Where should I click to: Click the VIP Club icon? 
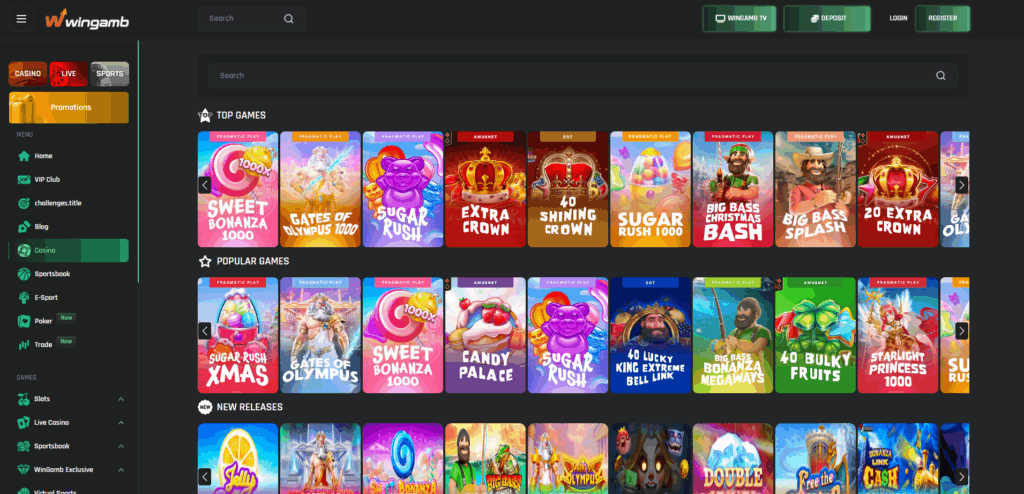click(24, 180)
